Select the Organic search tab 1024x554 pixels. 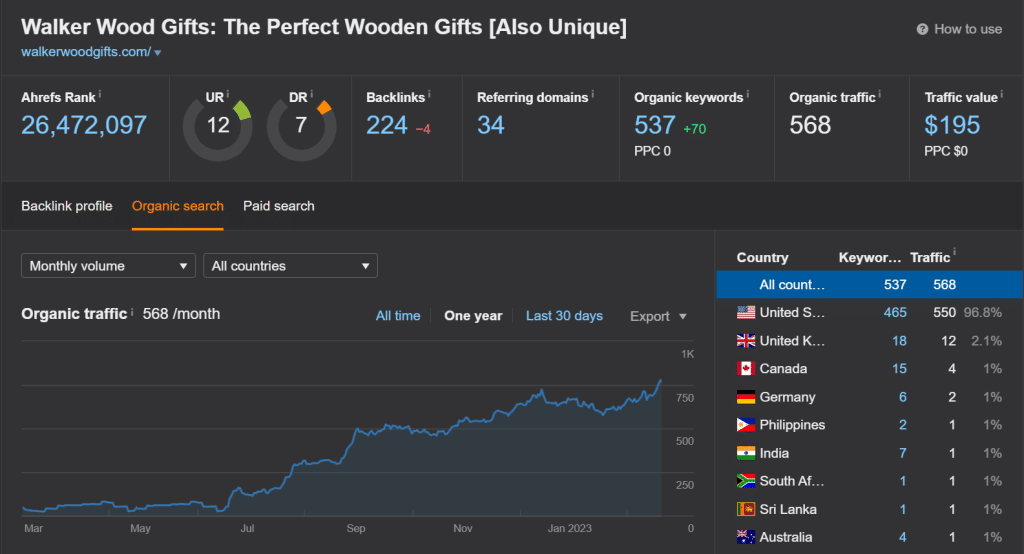click(x=178, y=206)
